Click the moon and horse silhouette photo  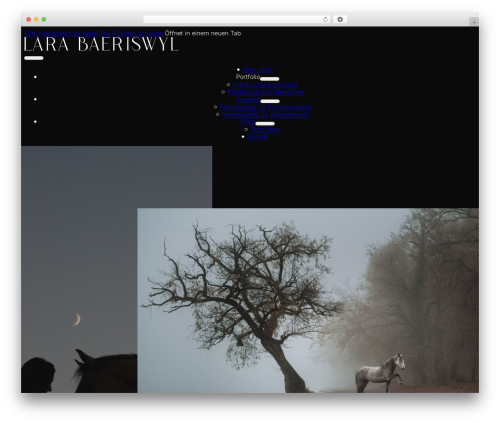[x=79, y=269]
